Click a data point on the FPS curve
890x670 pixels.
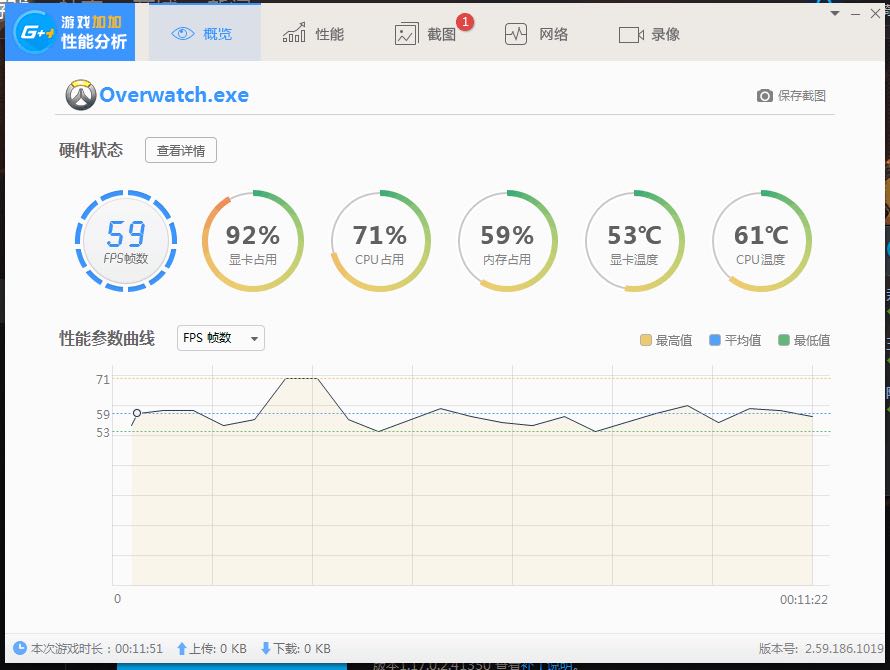coord(136,412)
